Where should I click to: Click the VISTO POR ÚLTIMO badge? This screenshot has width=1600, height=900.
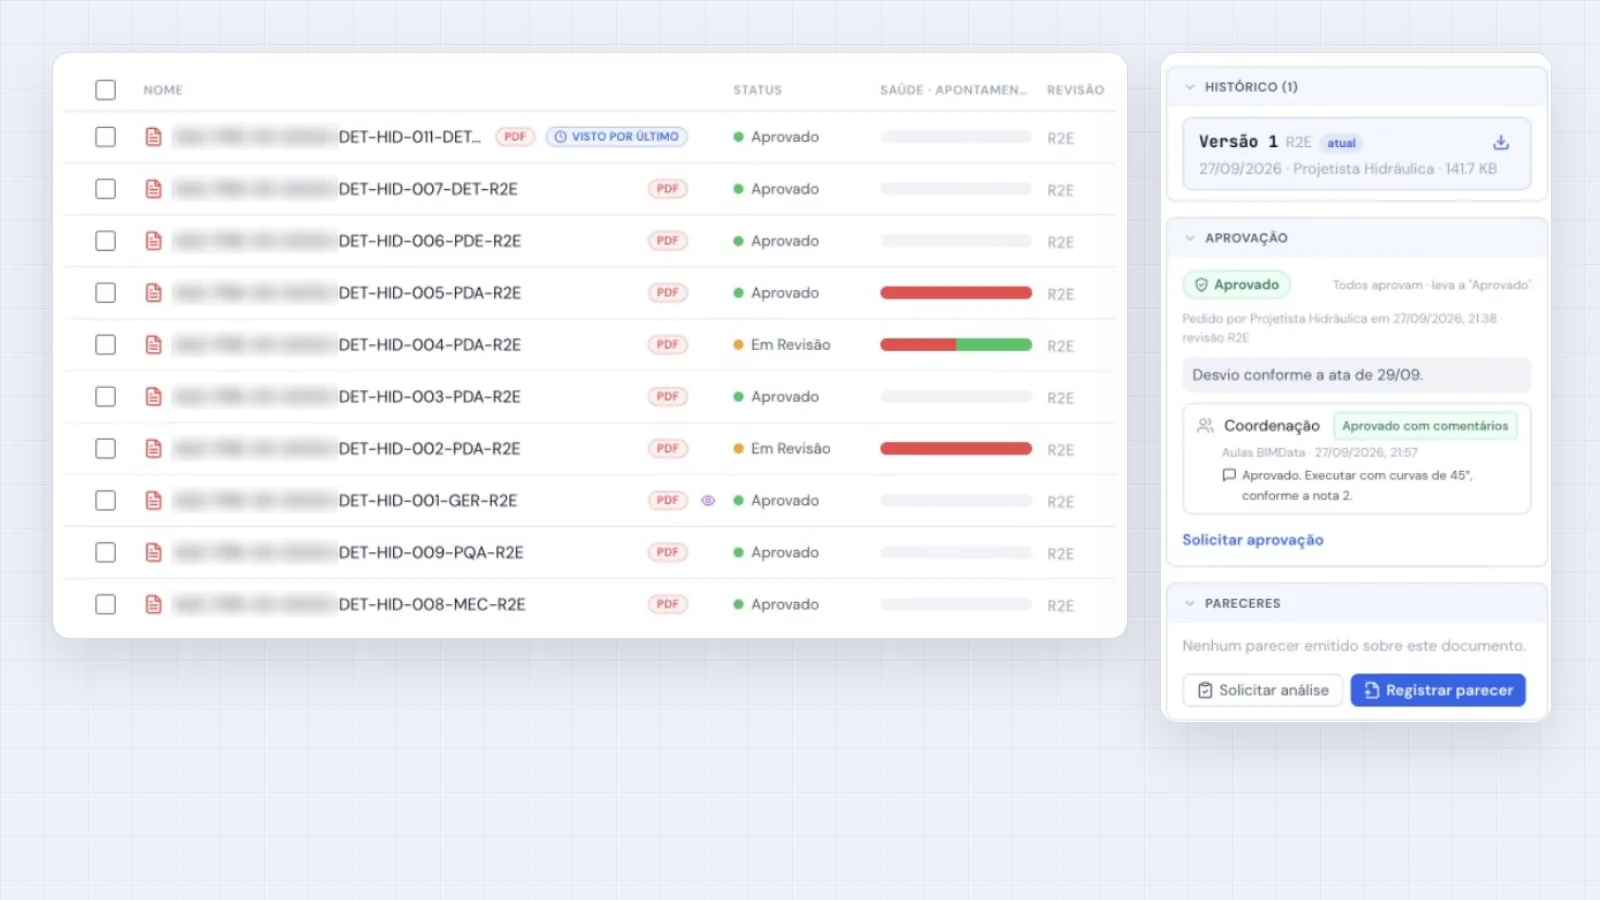616,136
